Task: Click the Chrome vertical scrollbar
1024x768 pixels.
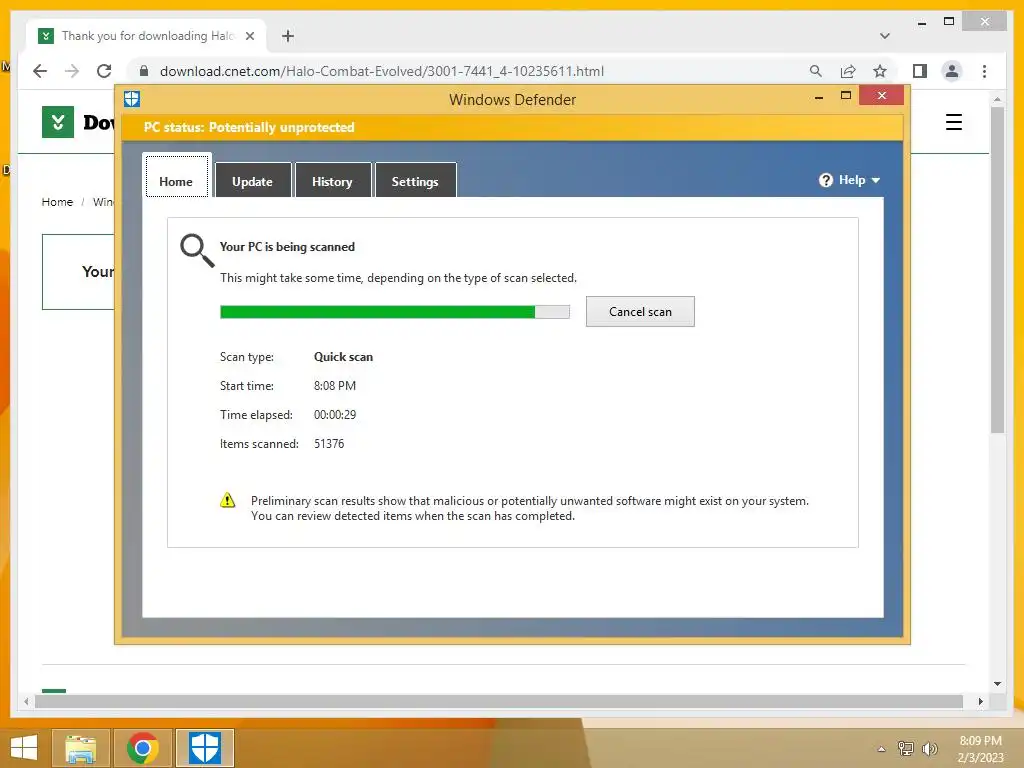Action: click(x=997, y=269)
